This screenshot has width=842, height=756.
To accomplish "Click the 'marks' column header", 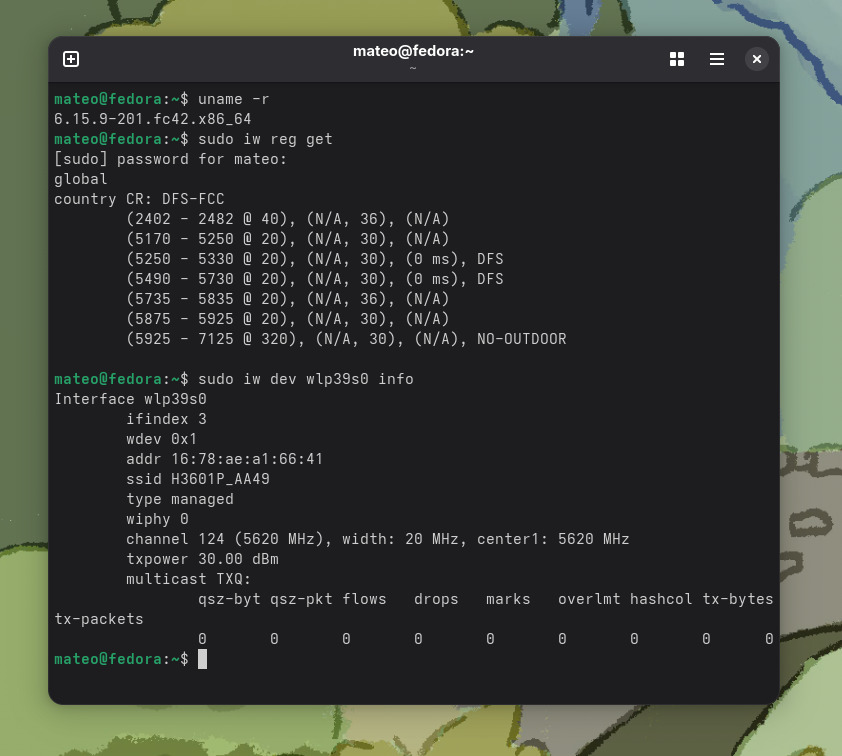I will 508,599.
